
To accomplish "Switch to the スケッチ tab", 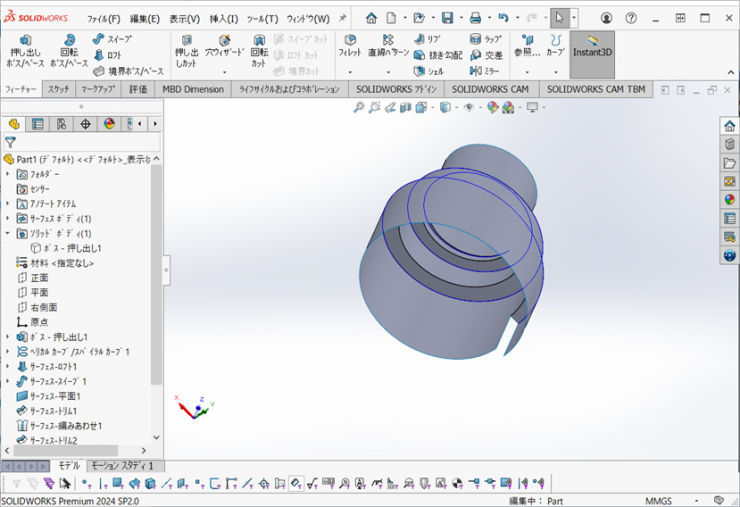I will pyautogui.click(x=58, y=89).
